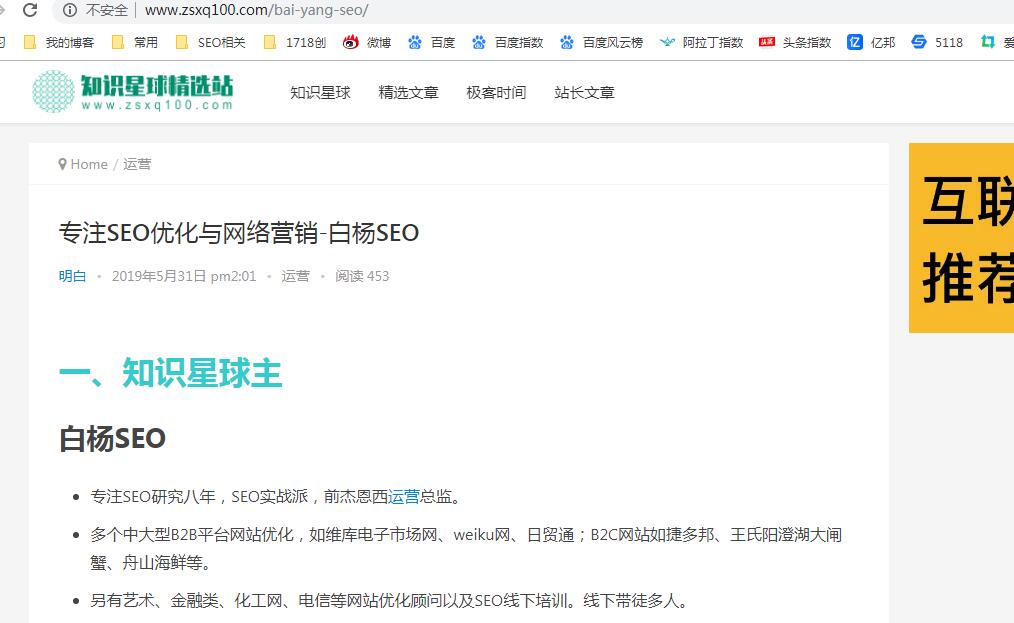Viewport: 1014px width, 623px height.
Task: Click the author name 明白 link
Action: click(72, 276)
